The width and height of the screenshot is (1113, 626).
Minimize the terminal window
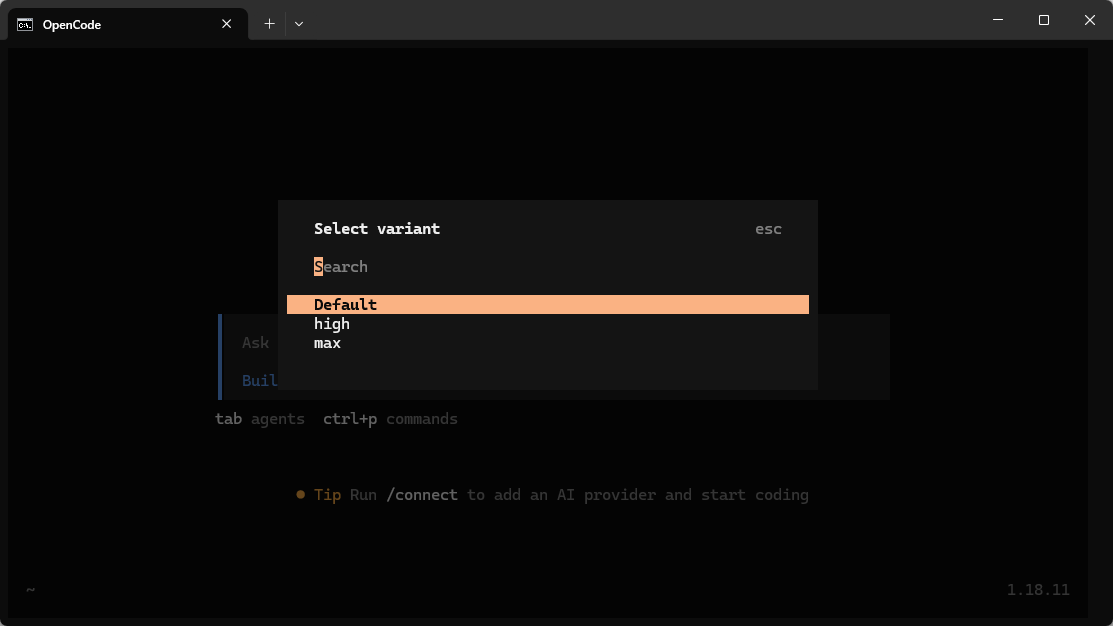click(998, 20)
